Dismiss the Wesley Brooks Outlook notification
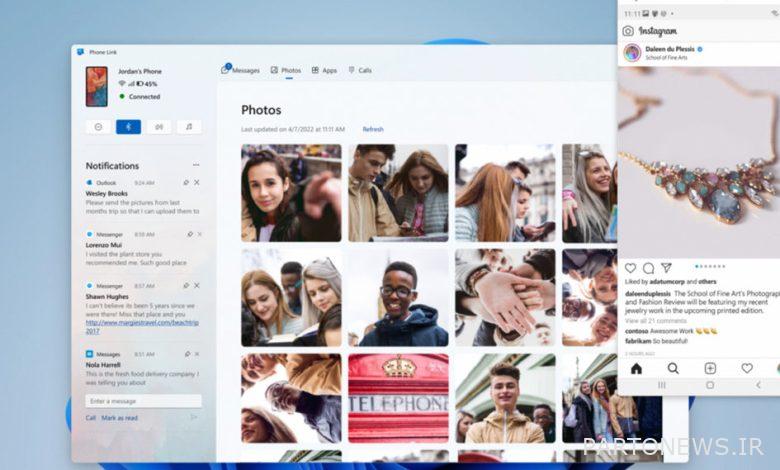Viewport: 780px width, 470px height. pyautogui.click(x=197, y=183)
